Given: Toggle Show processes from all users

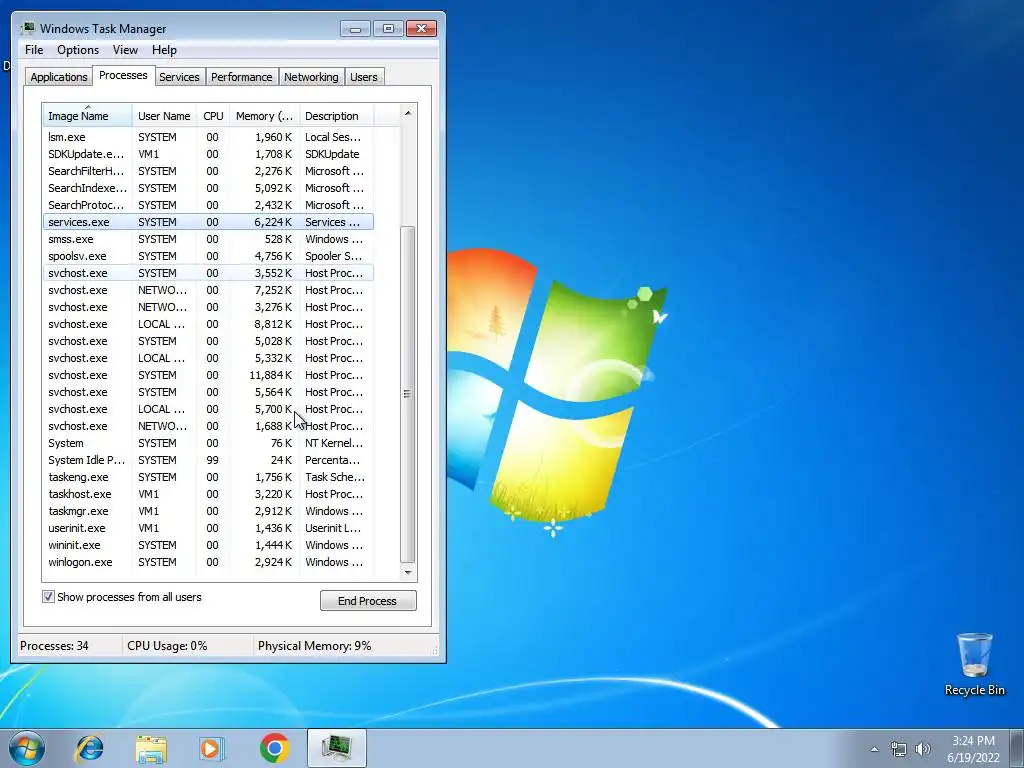Looking at the screenshot, I should click(x=48, y=596).
